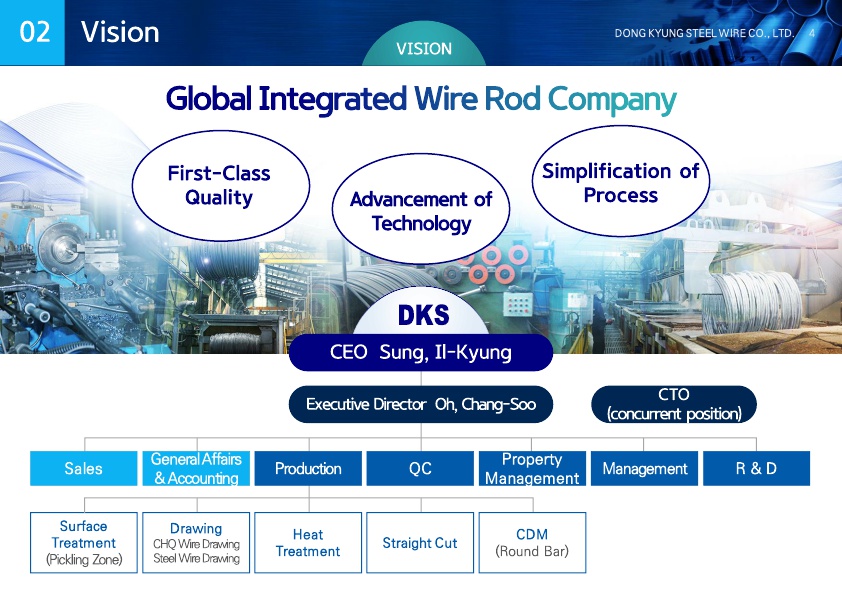Select the QC department box
The height and width of the screenshot is (595, 842).
(420, 468)
